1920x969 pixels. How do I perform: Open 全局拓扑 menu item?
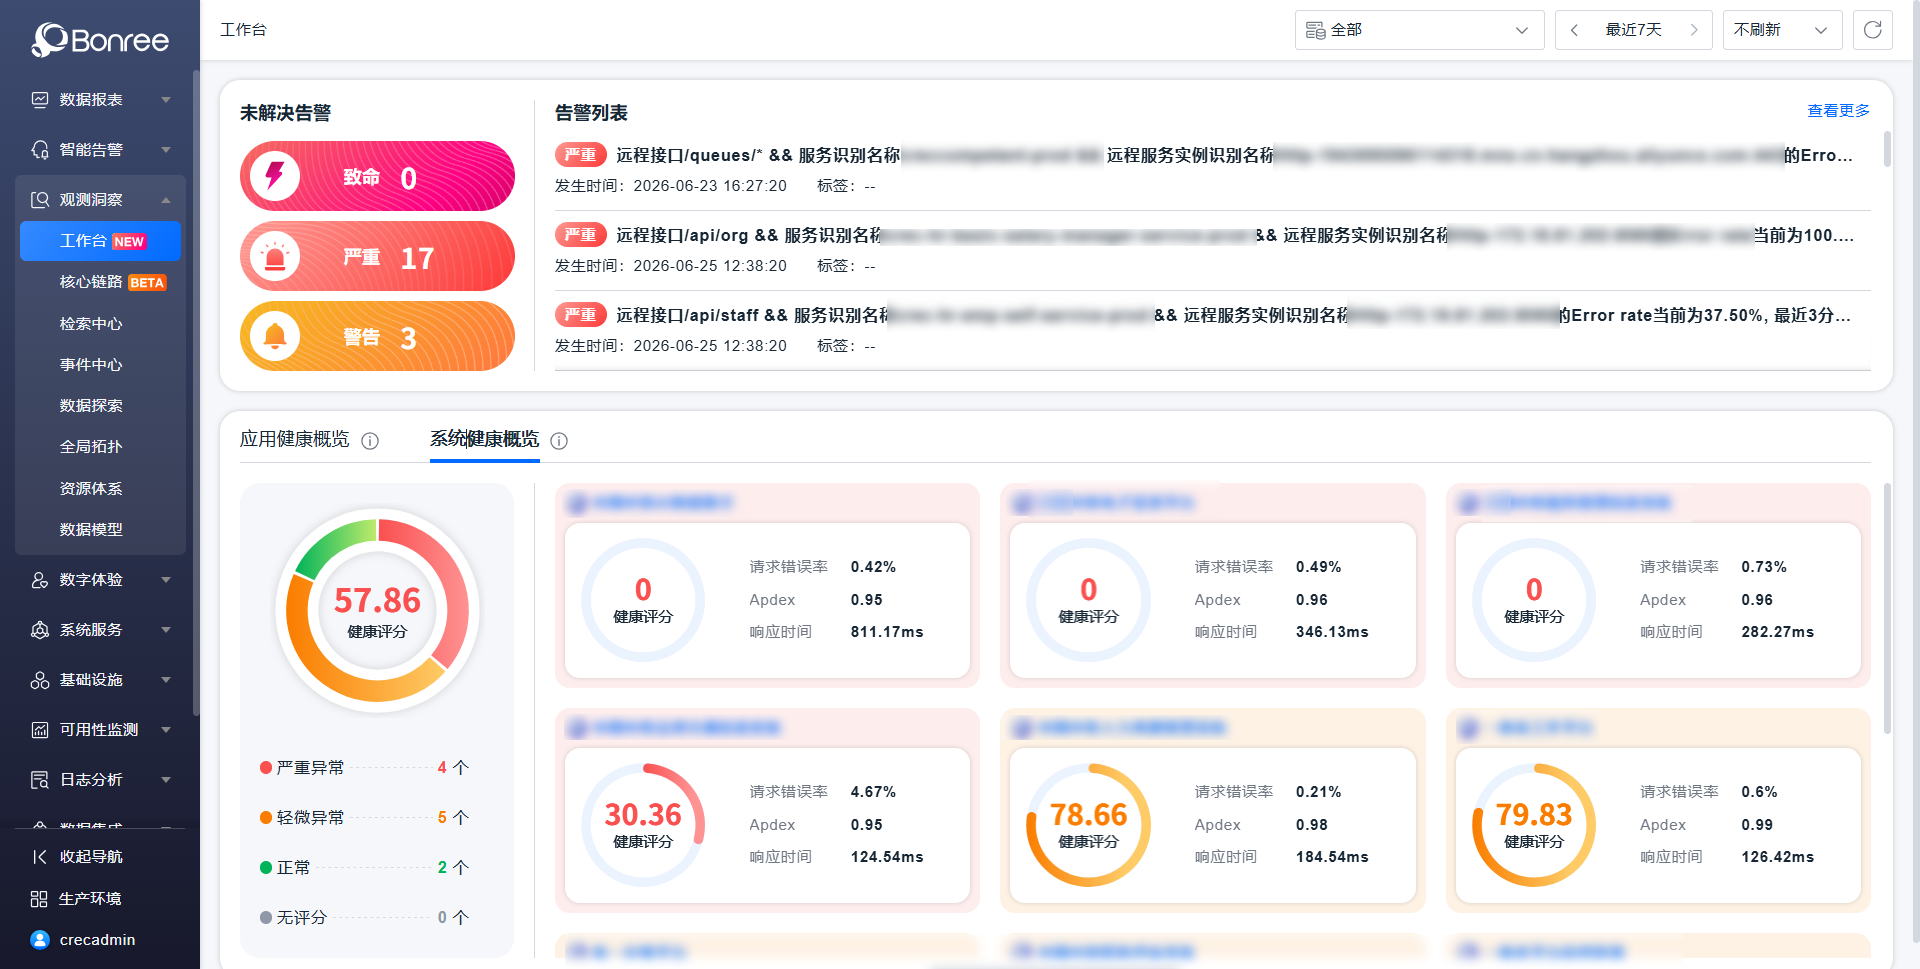click(x=100, y=447)
